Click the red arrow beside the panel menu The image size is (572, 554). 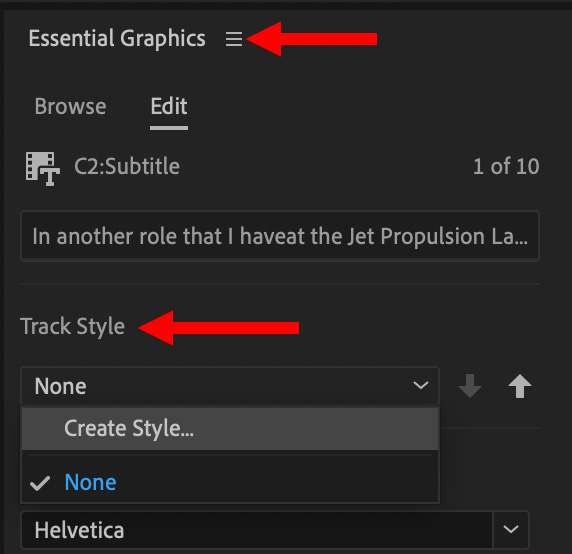pos(312,39)
